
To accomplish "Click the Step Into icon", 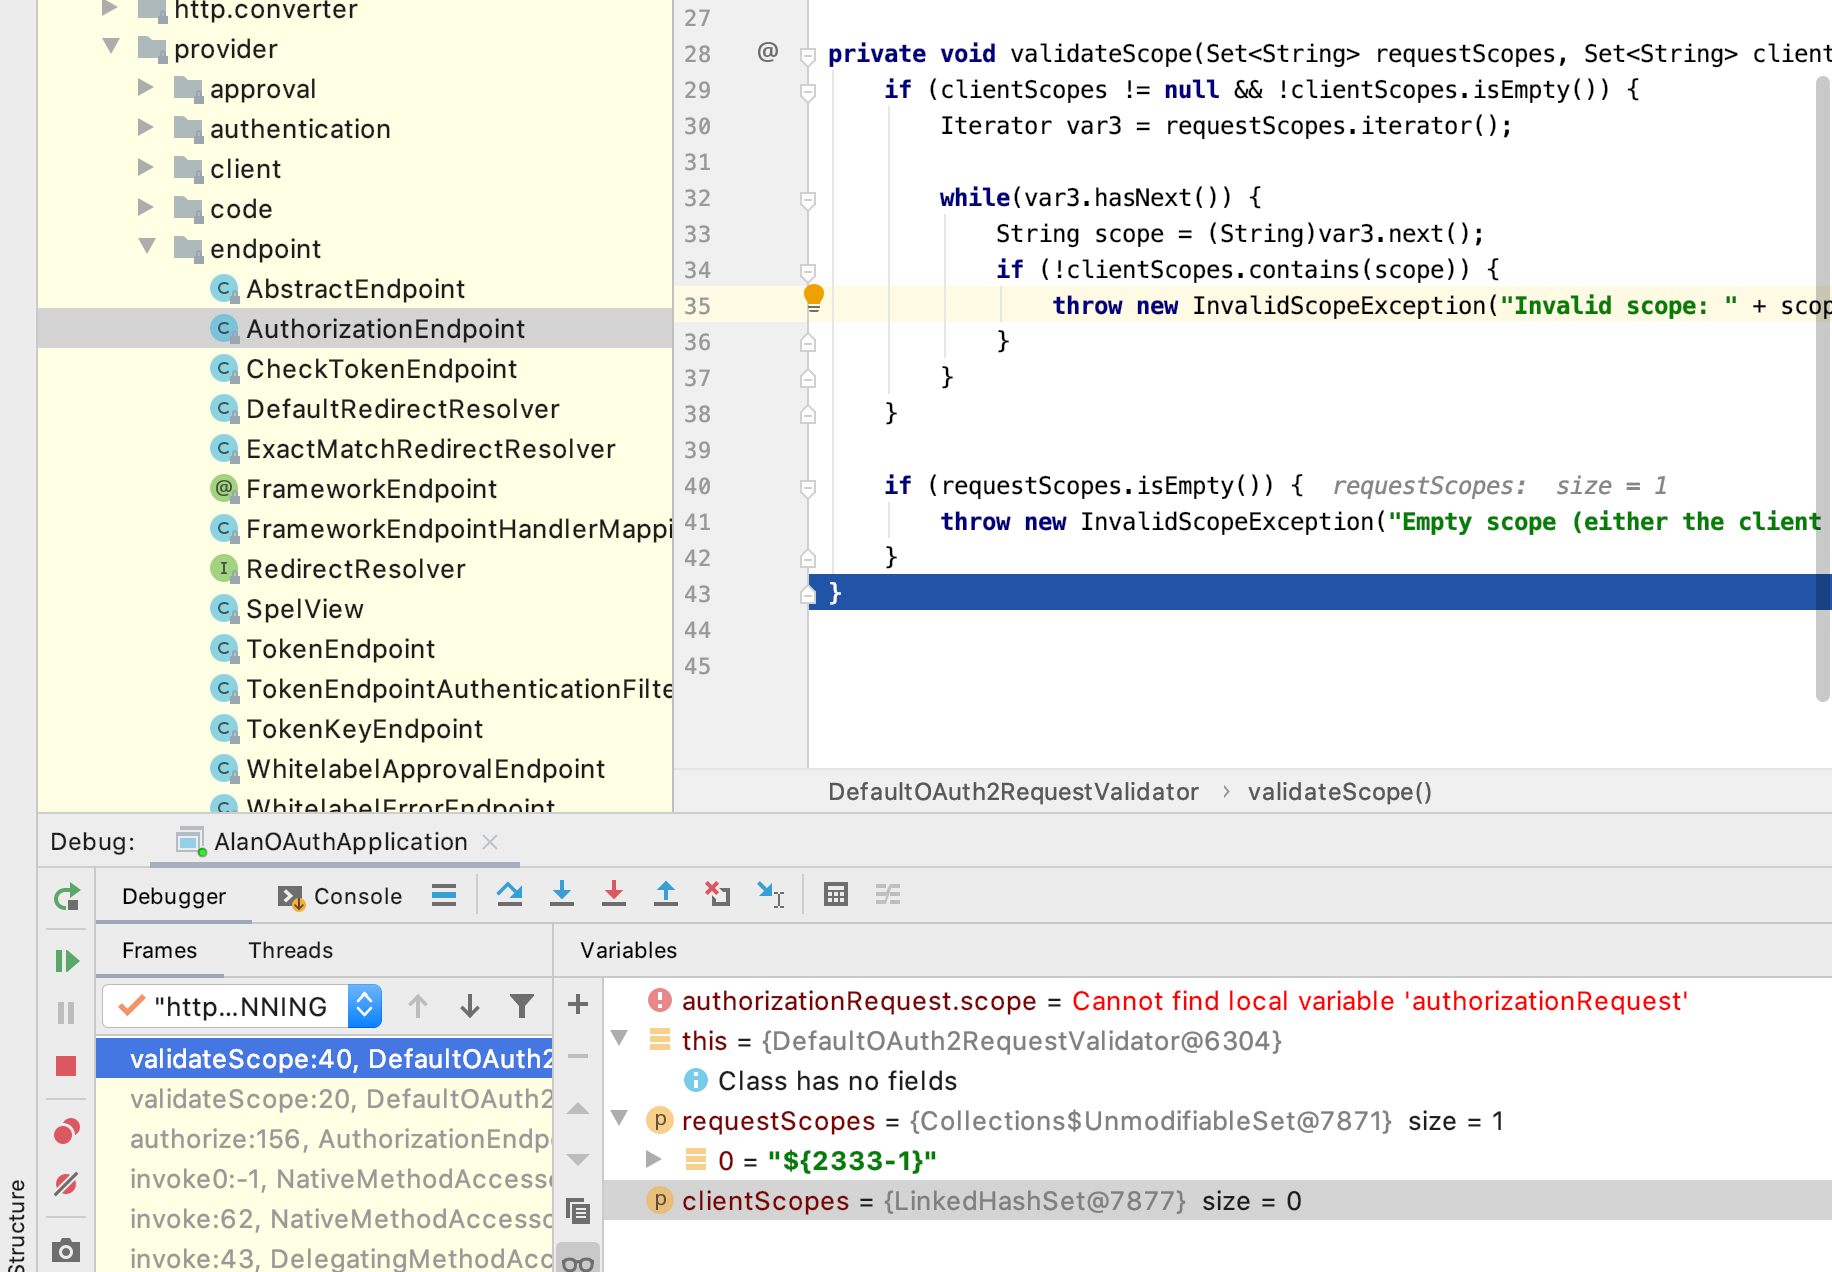I will click(x=562, y=894).
